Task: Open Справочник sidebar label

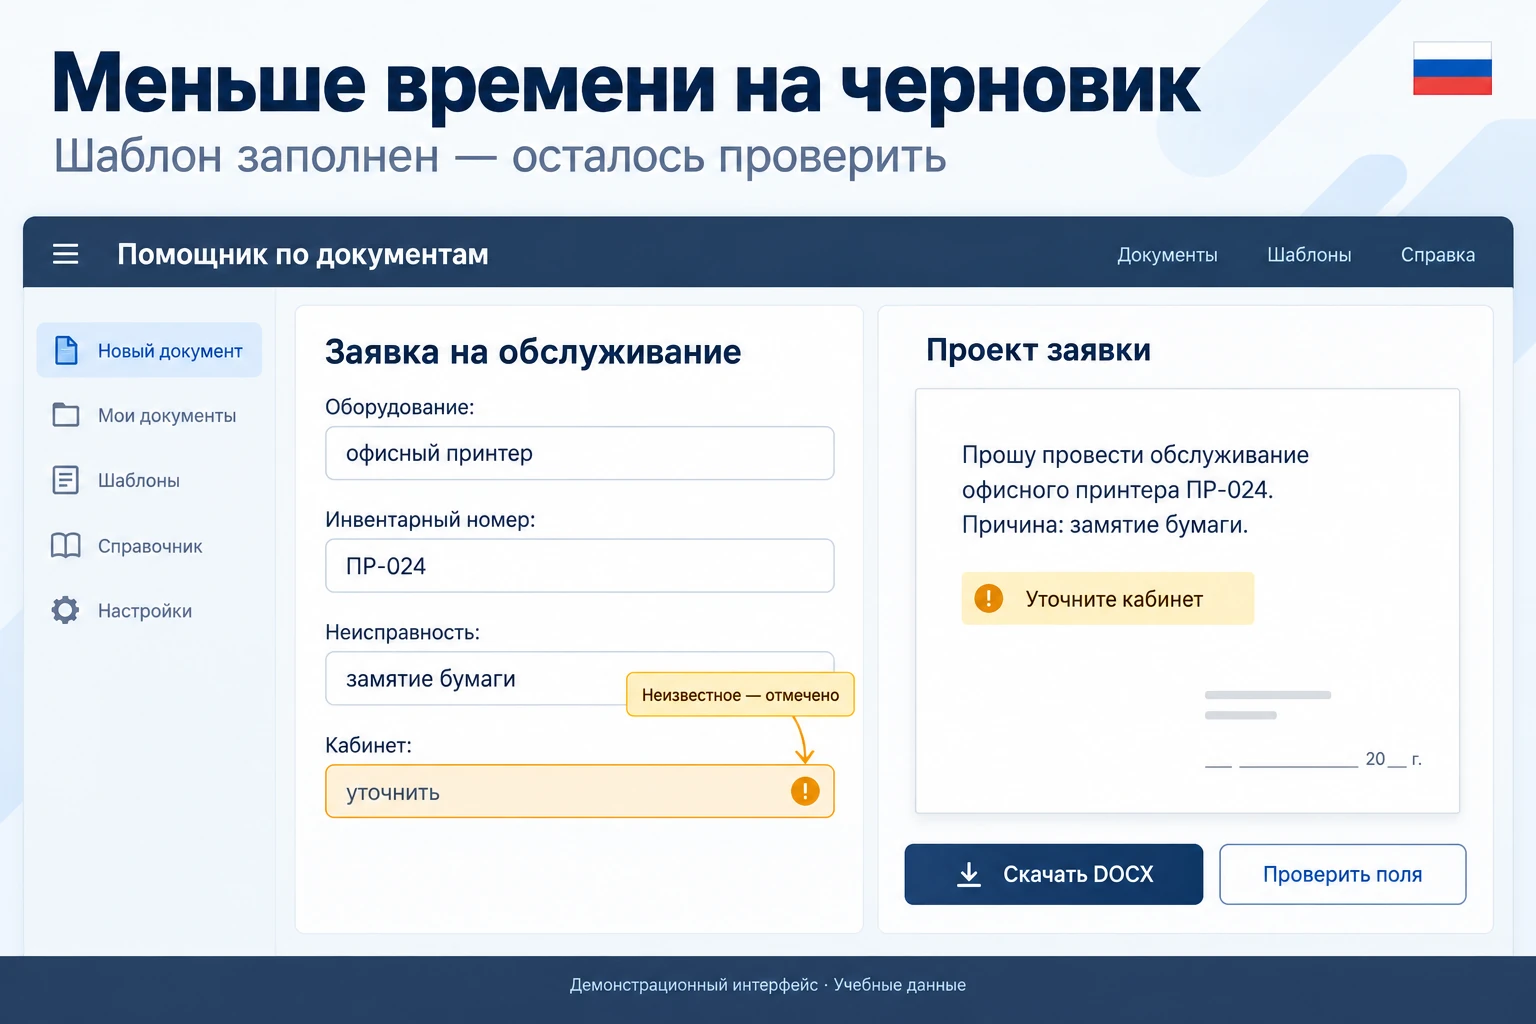Action: [150, 546]
